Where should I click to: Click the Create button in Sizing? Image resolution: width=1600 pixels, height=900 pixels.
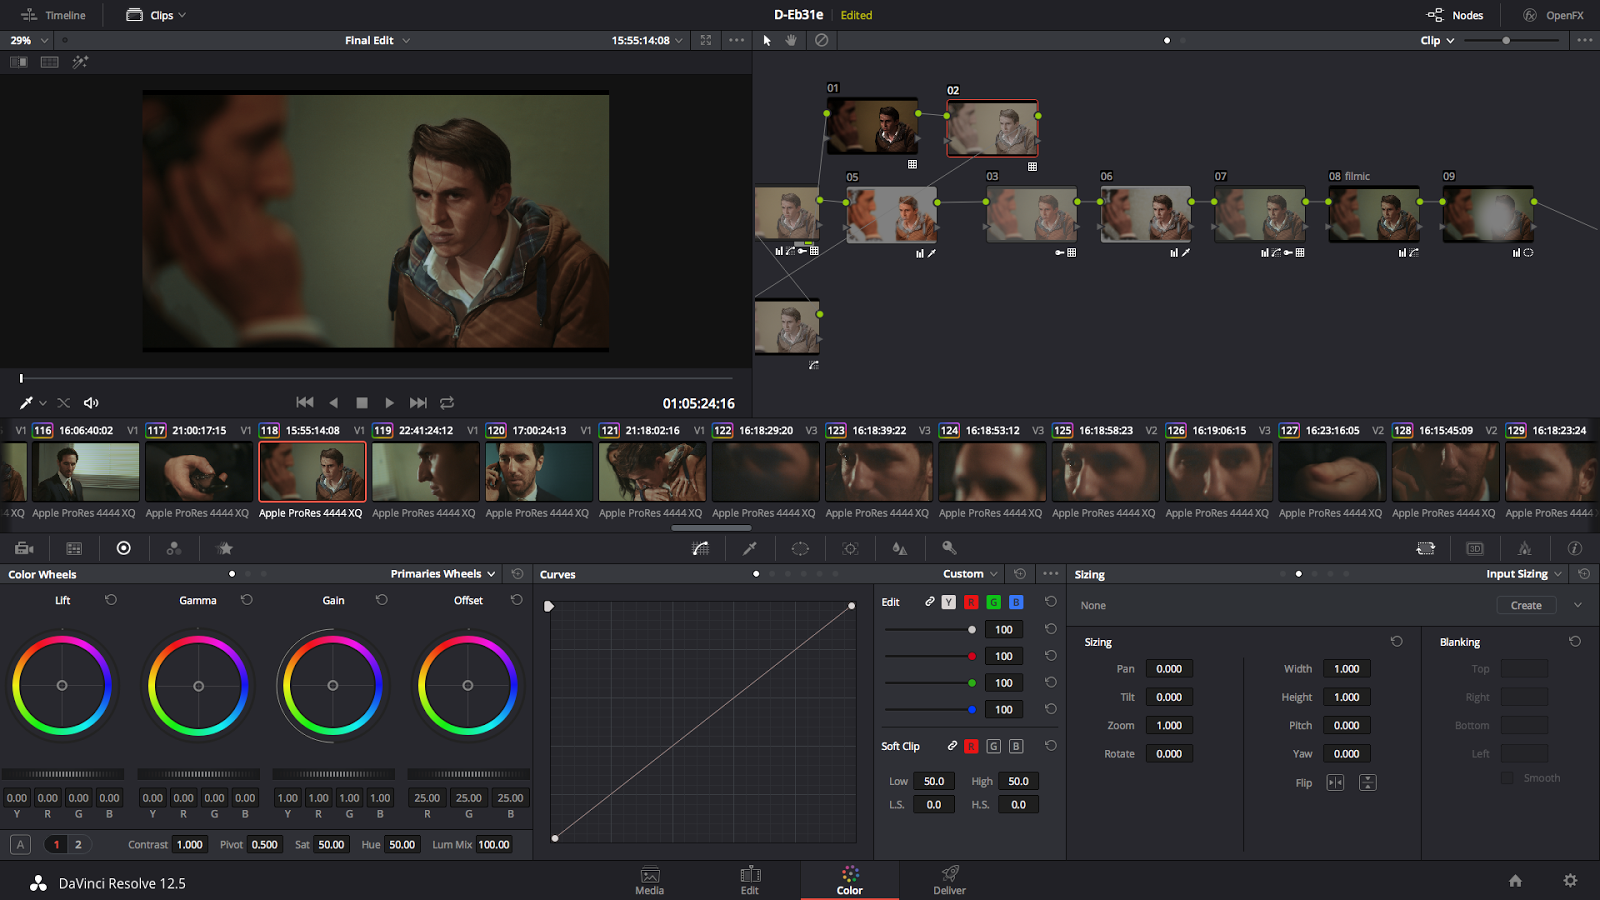coord(1525,604)
